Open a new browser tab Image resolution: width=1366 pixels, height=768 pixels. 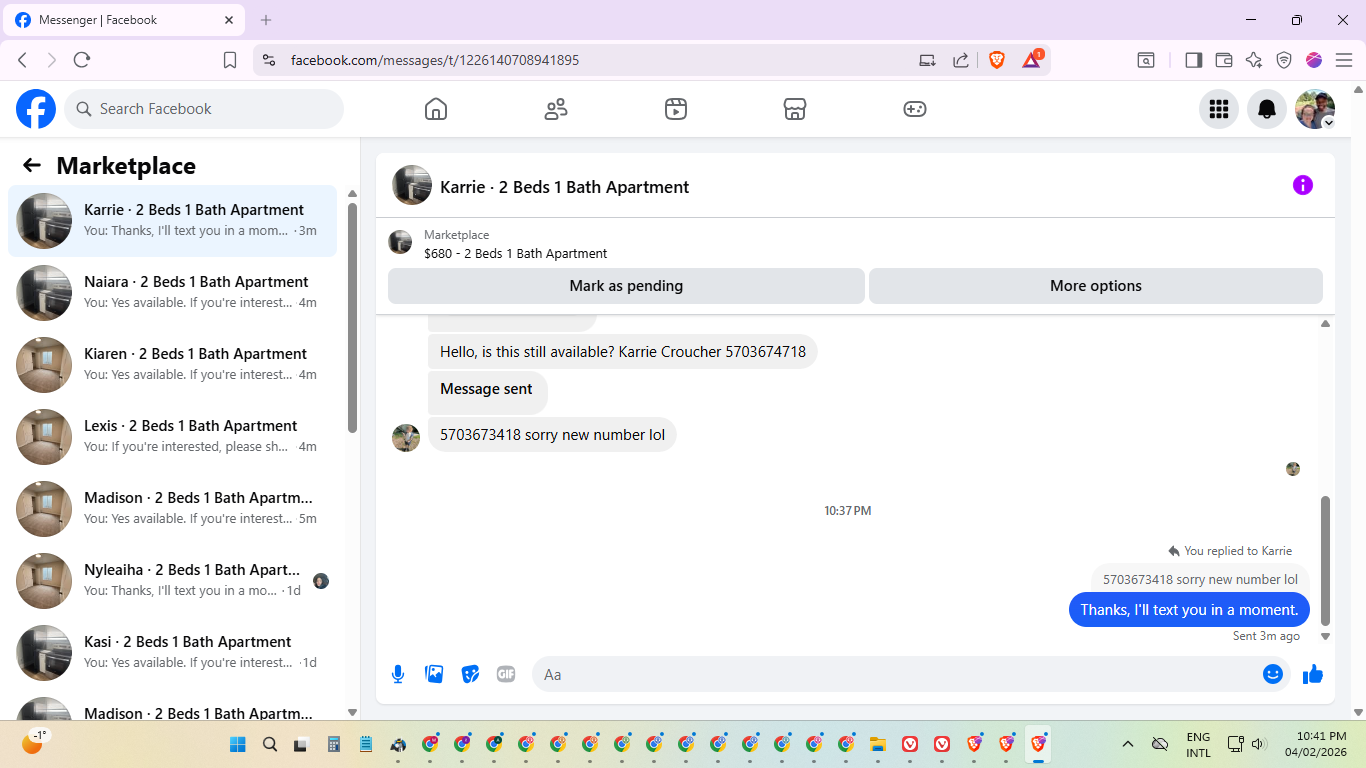tap(266, 20)
